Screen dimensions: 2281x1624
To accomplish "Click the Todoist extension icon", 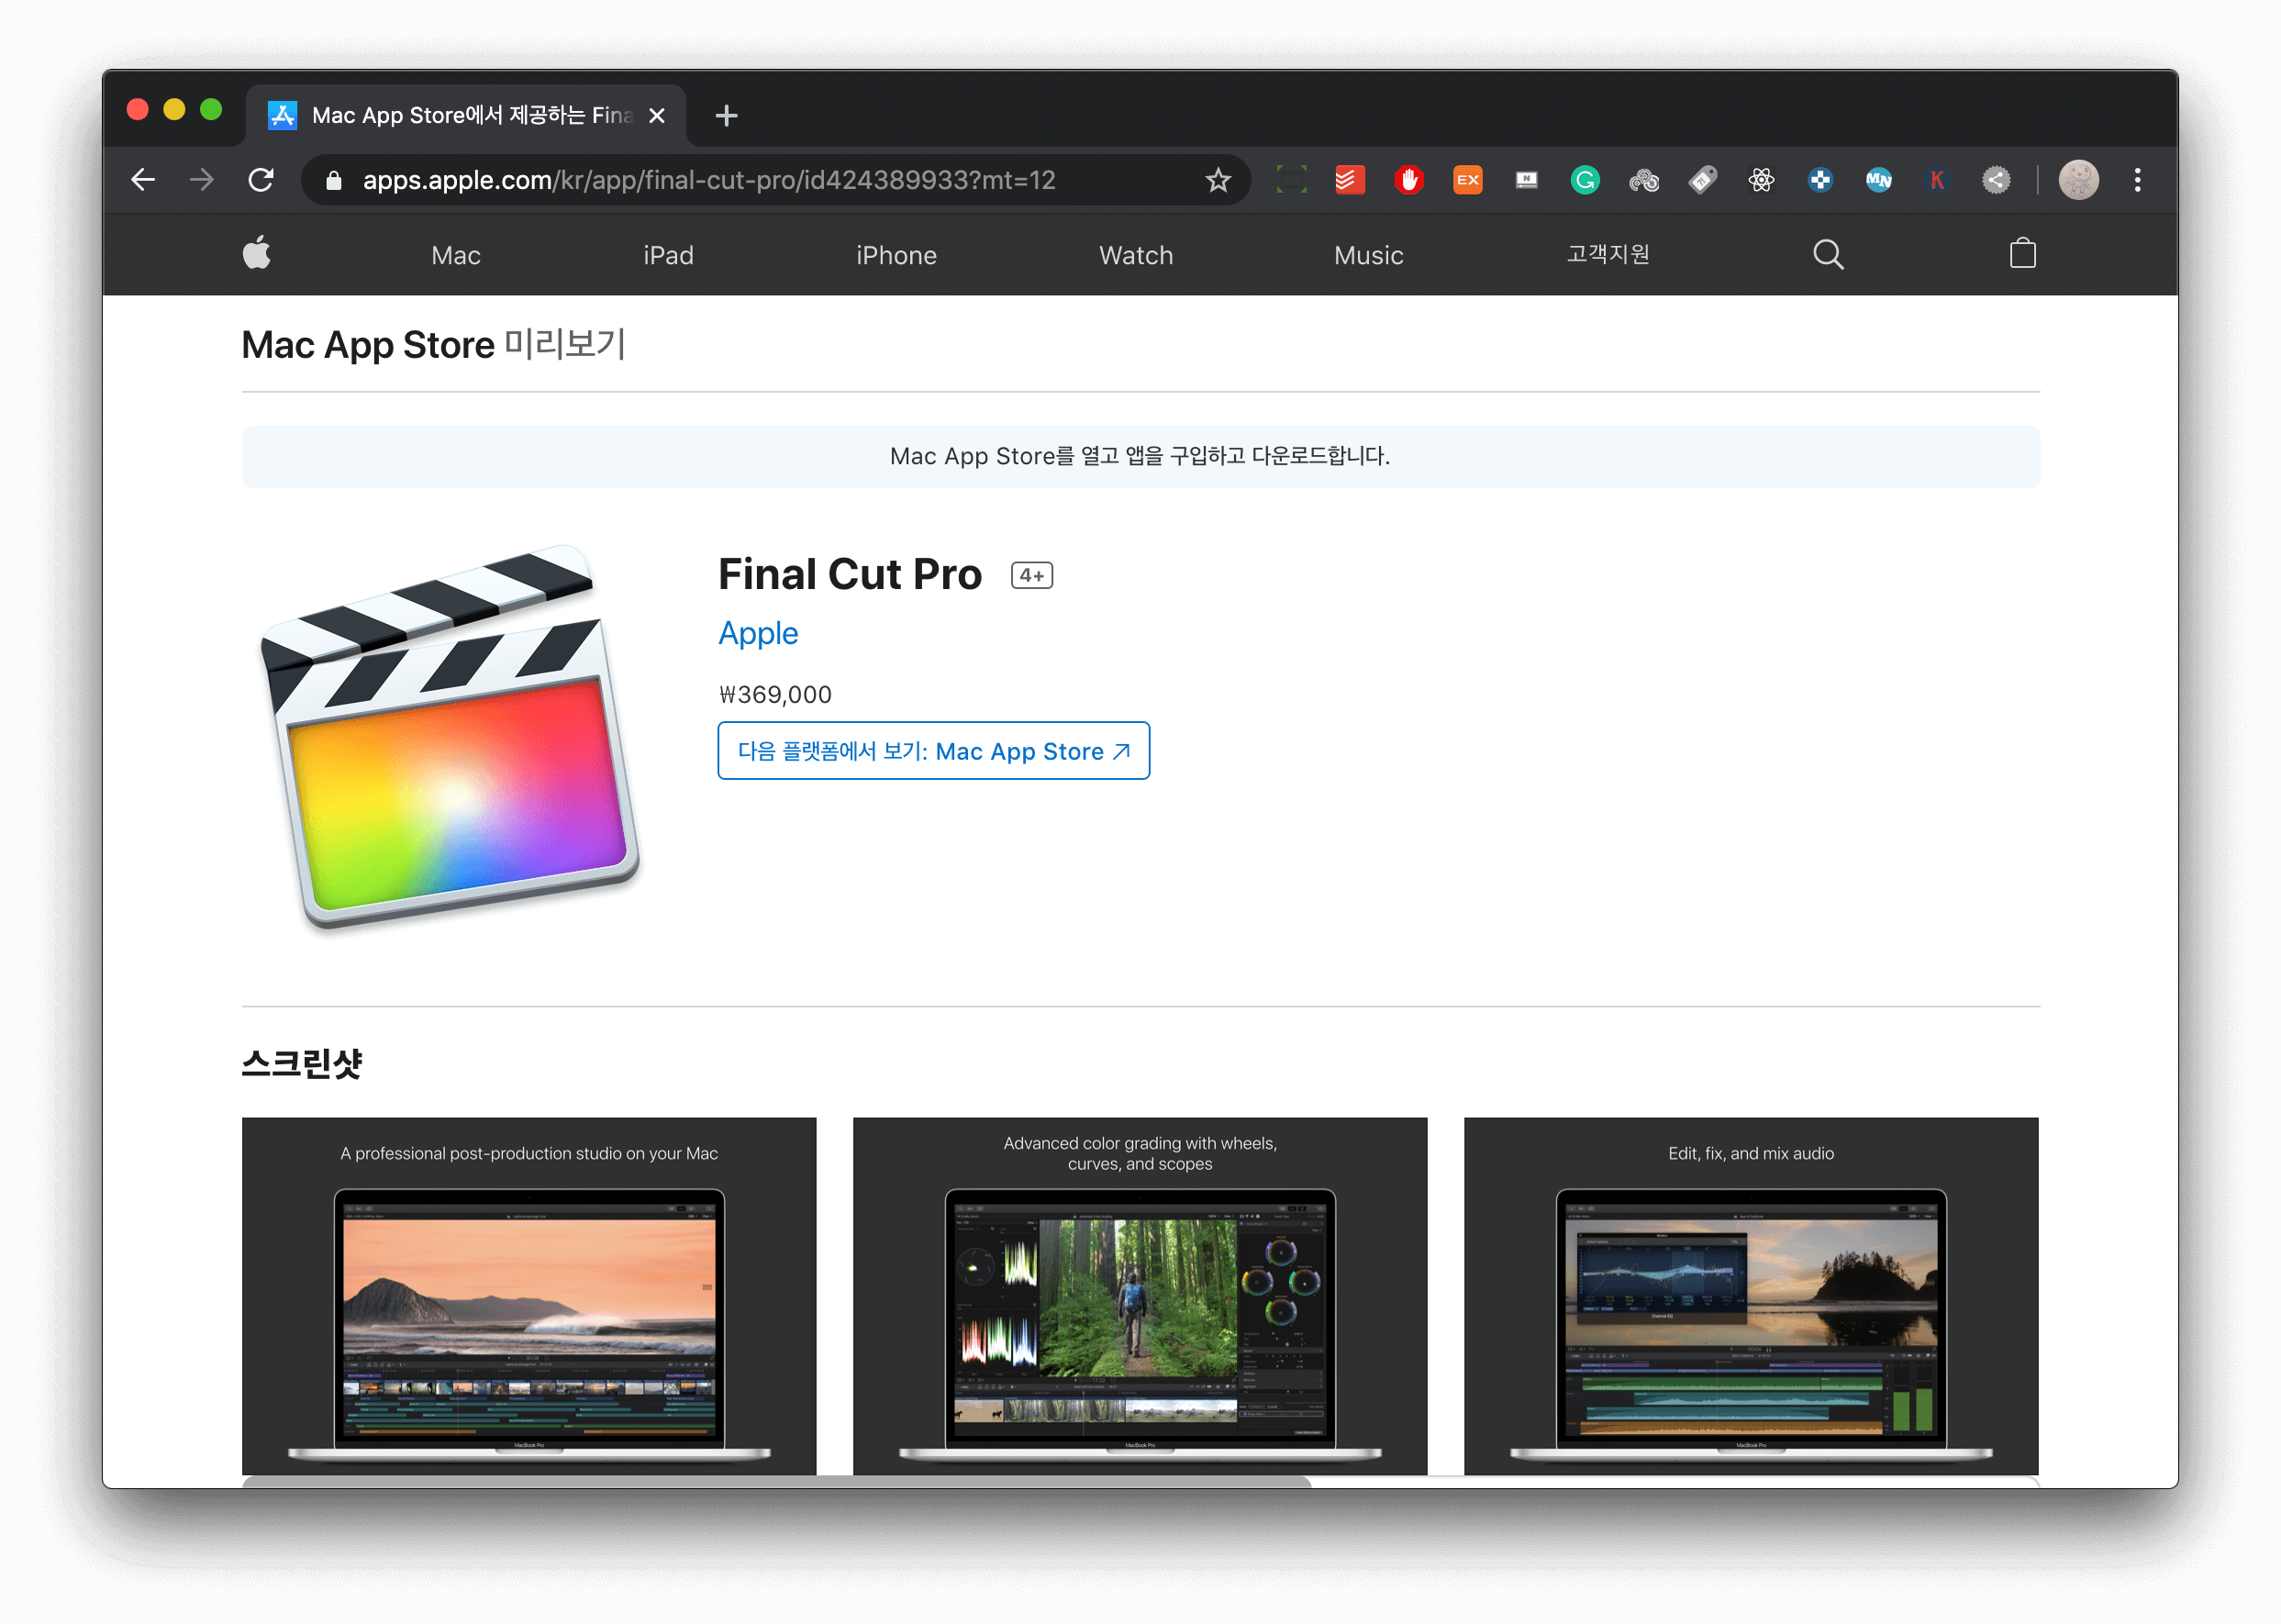I will (x=1349, y=180).
